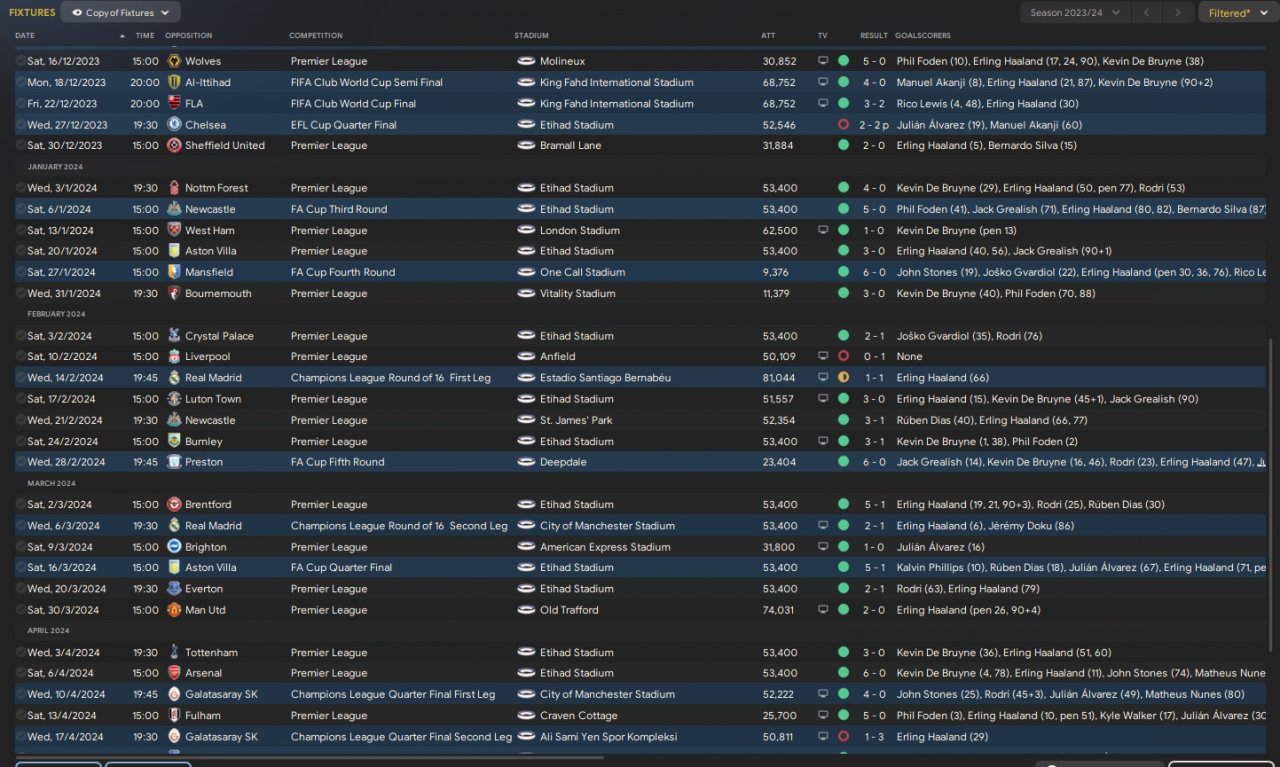Image resolution: width=1280 pixels, height=767 pixels.
Task: Select the check circle next to Sat, 2/3/2024
Action: (21, 505)
